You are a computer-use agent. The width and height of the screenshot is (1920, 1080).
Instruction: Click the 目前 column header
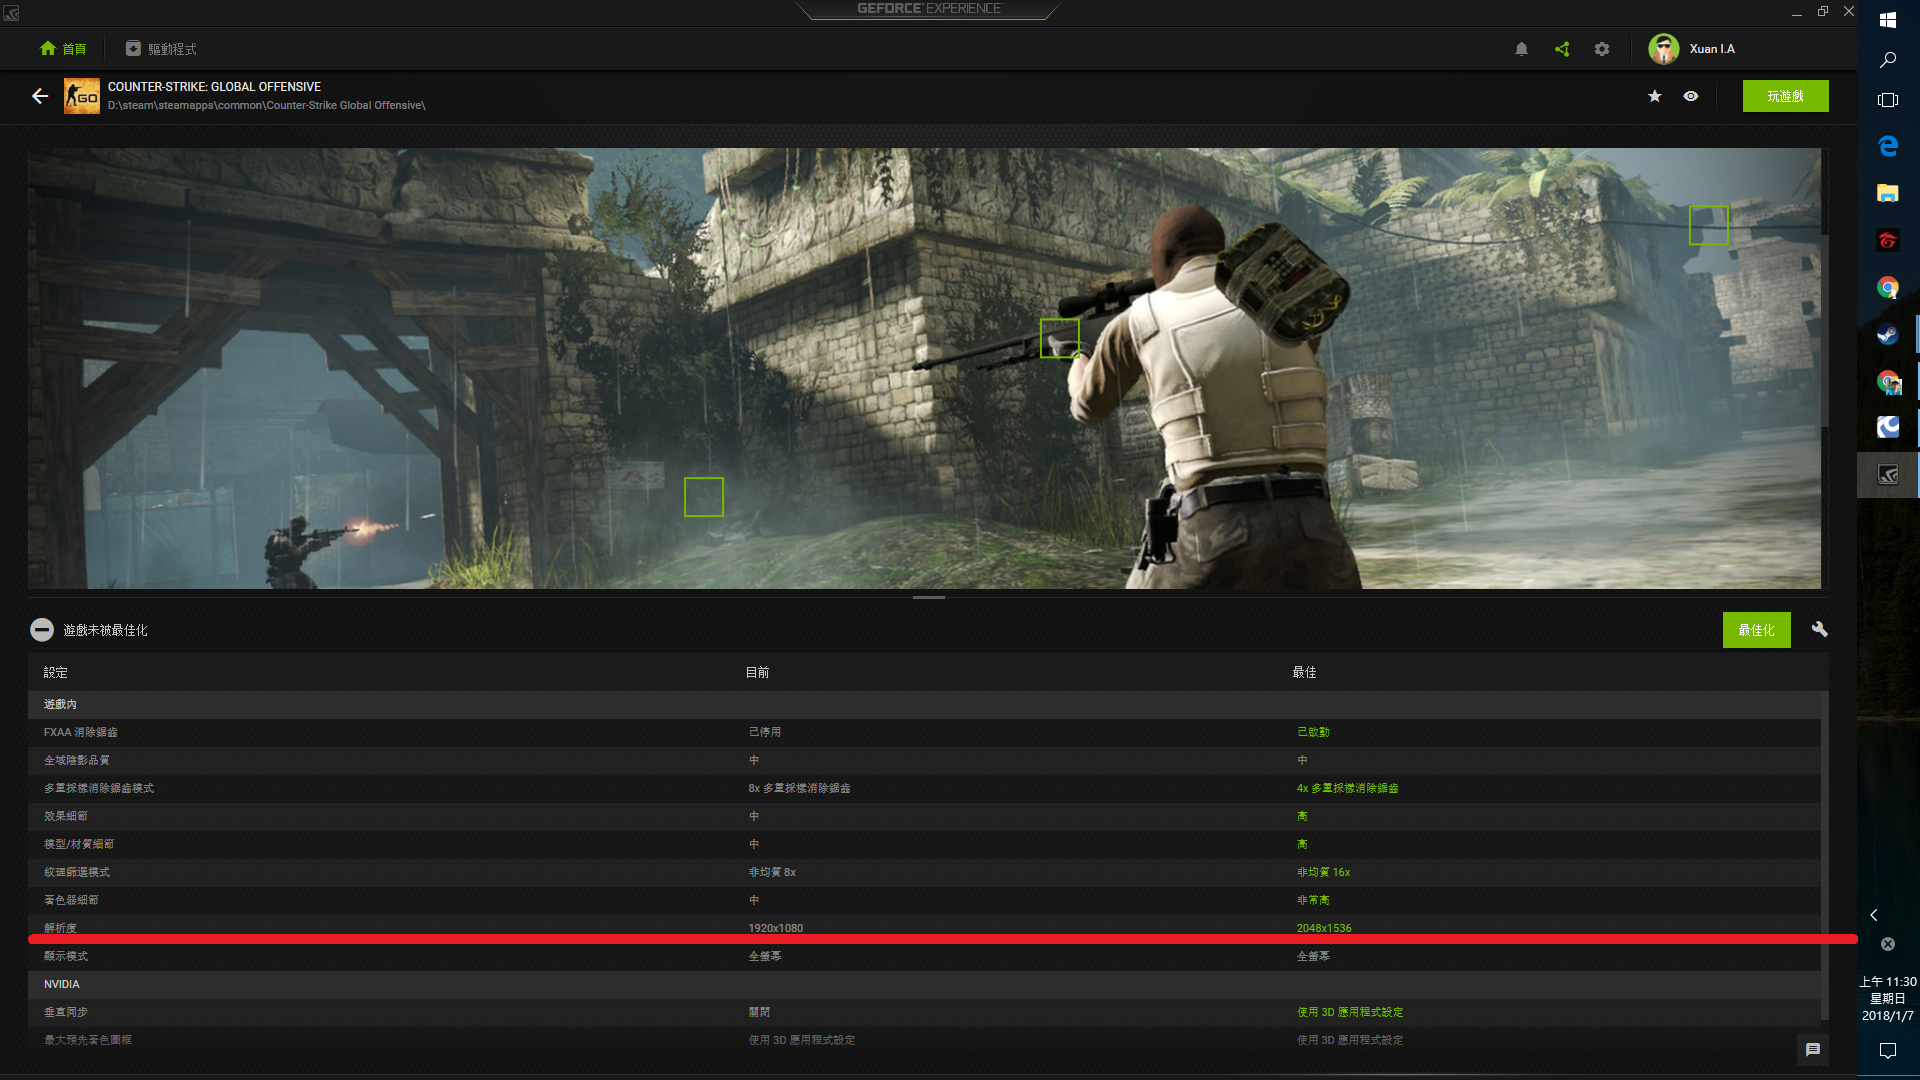coord(757,672)
